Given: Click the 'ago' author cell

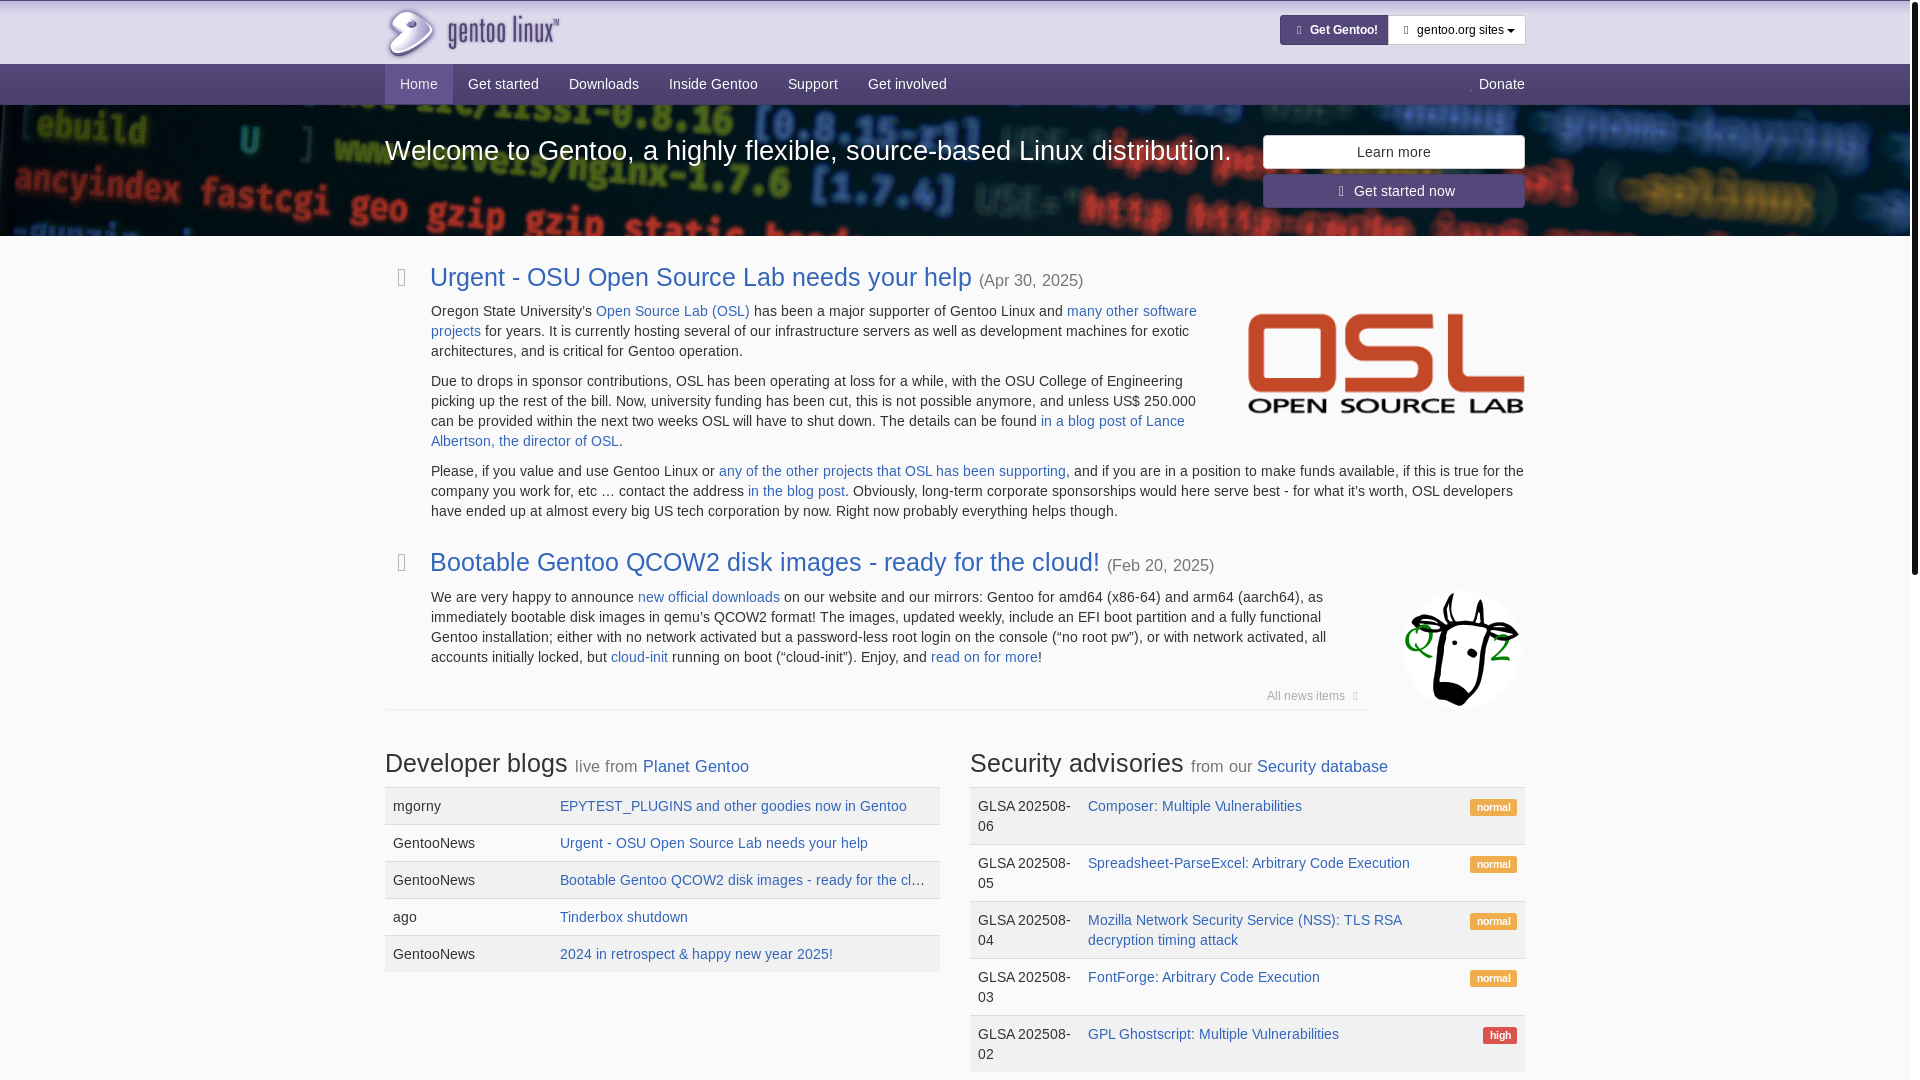Looking at the screenshot, I should click(468, 917).
